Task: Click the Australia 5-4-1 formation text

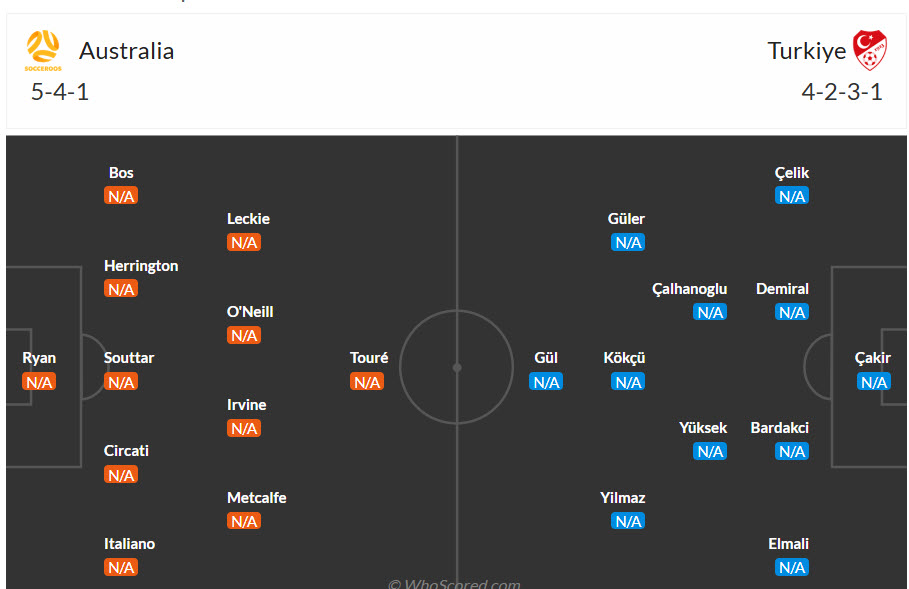Action: coord(60,92)
